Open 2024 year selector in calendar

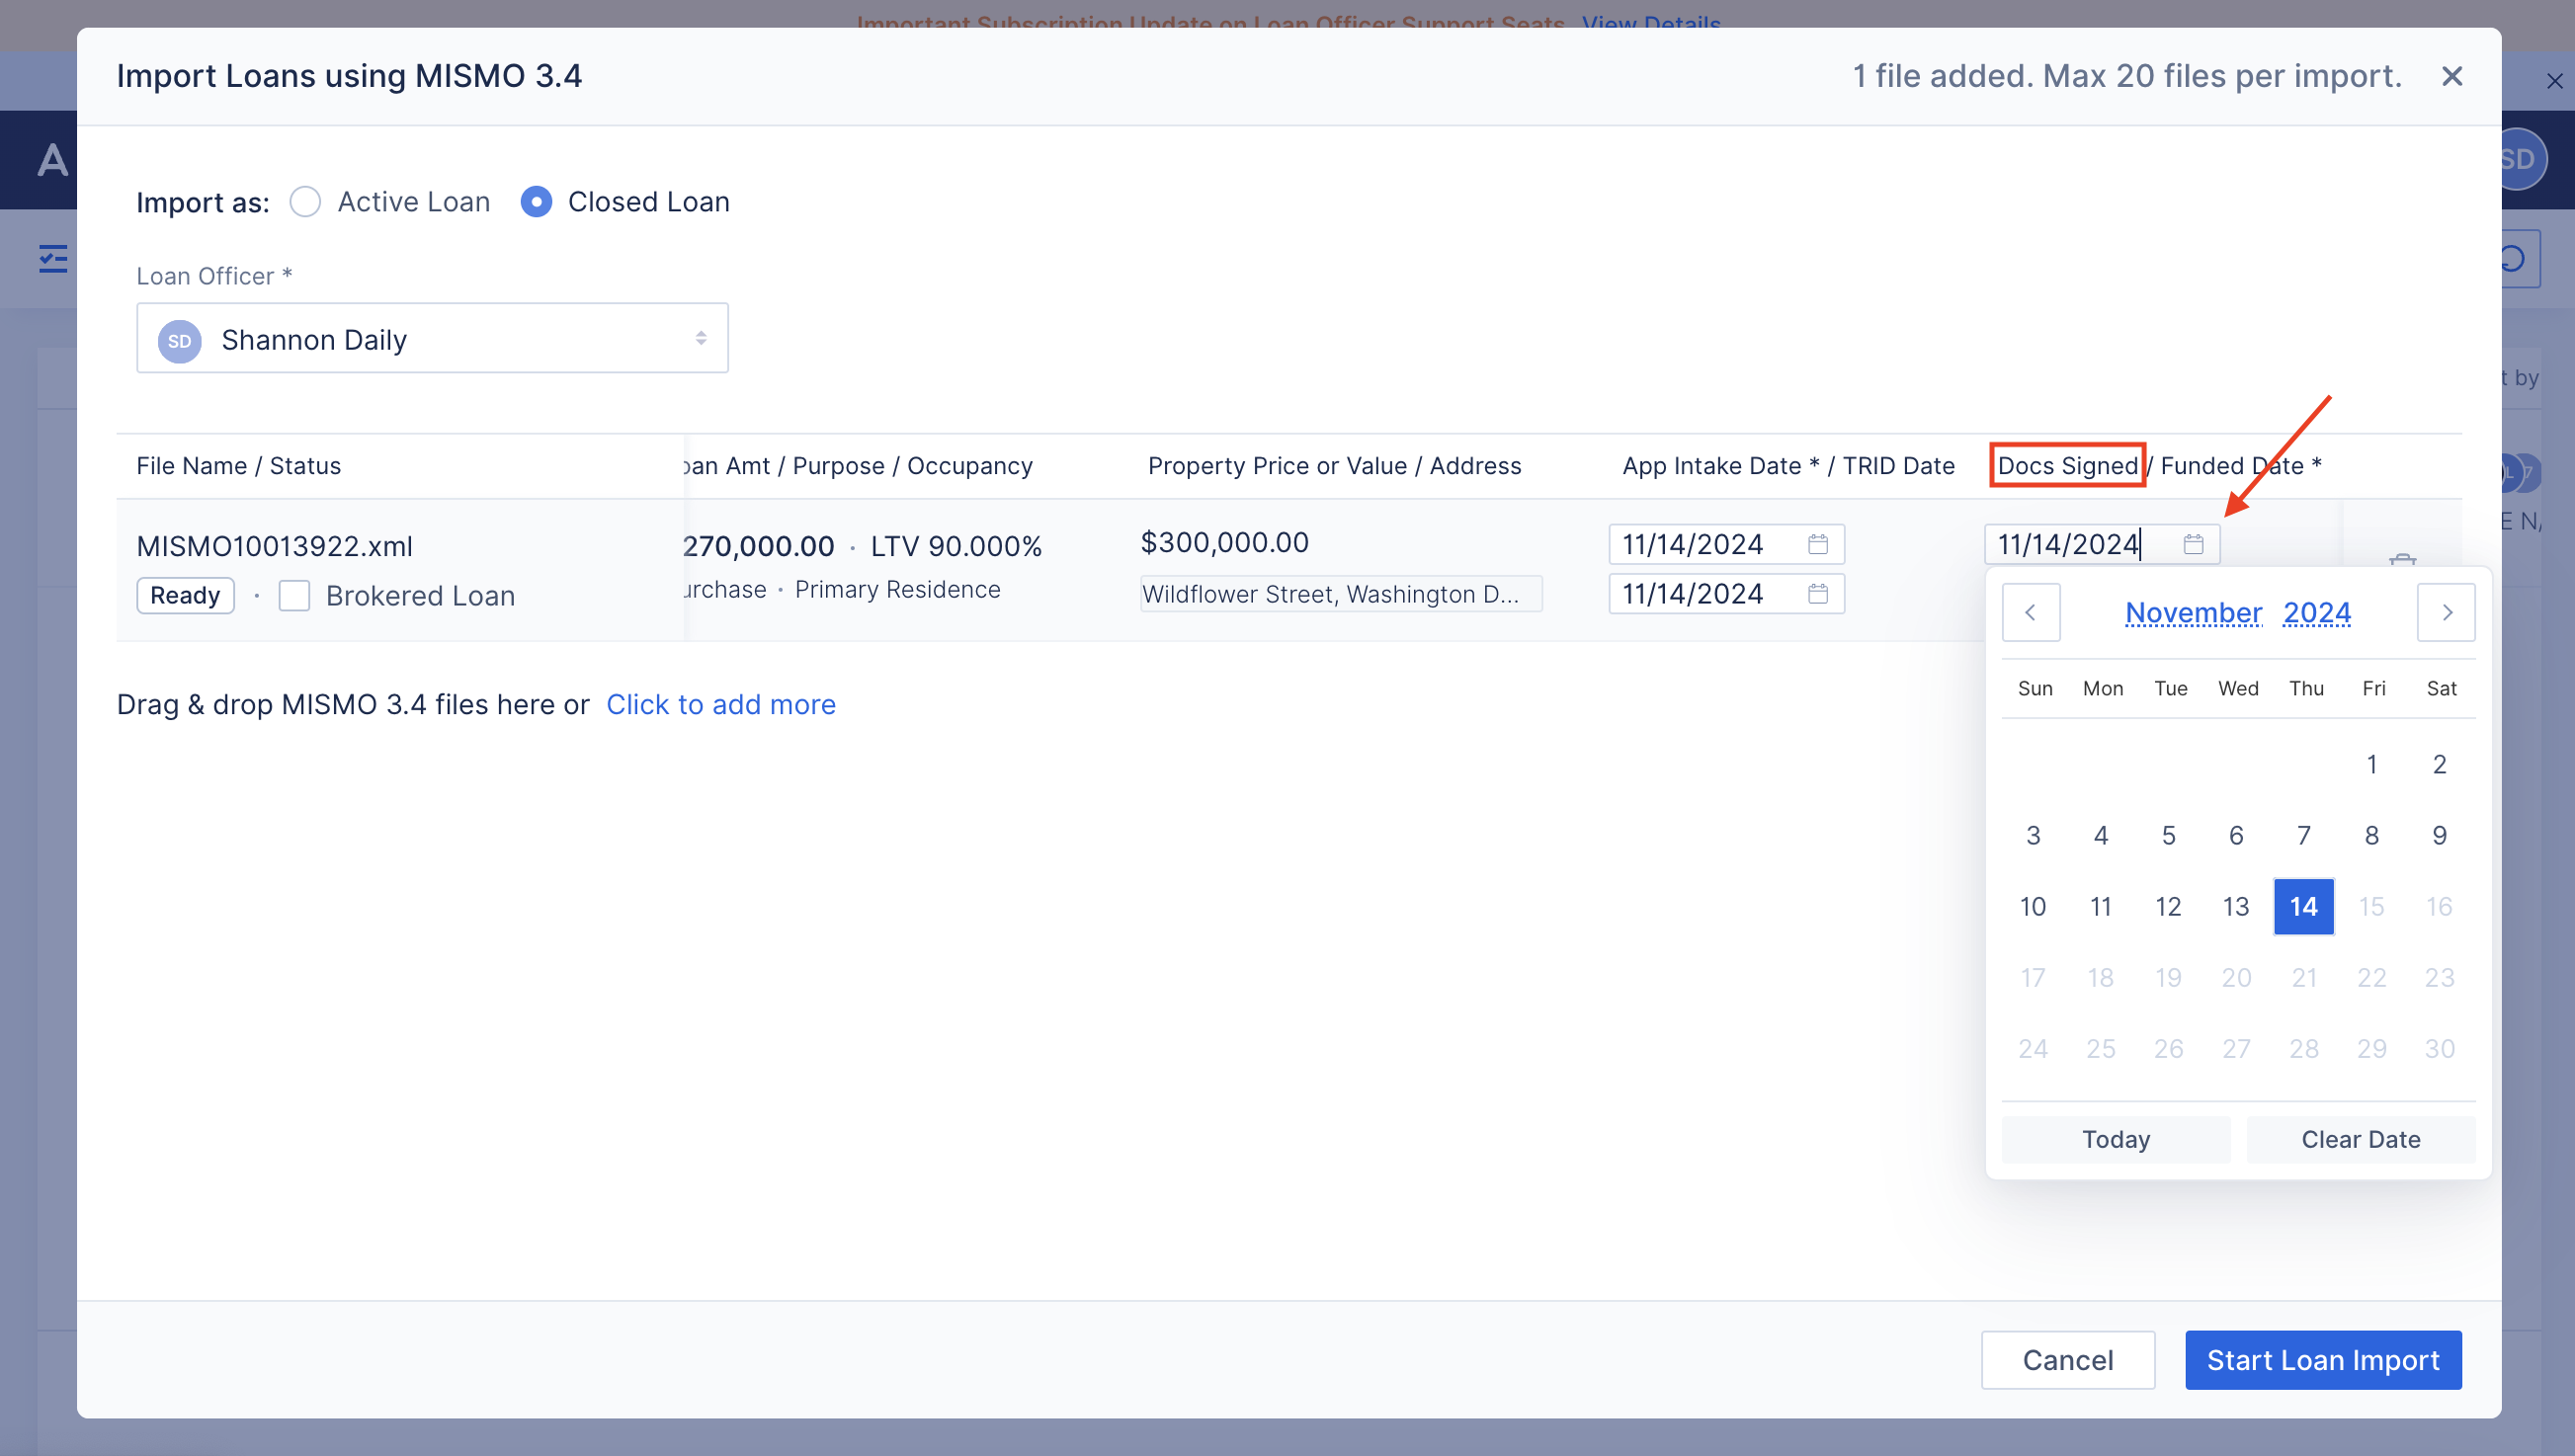point(2316,612)
